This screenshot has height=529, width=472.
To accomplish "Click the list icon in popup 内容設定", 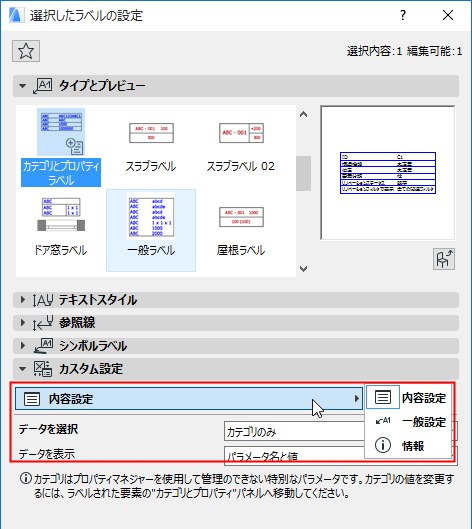I will pos(383,397).
